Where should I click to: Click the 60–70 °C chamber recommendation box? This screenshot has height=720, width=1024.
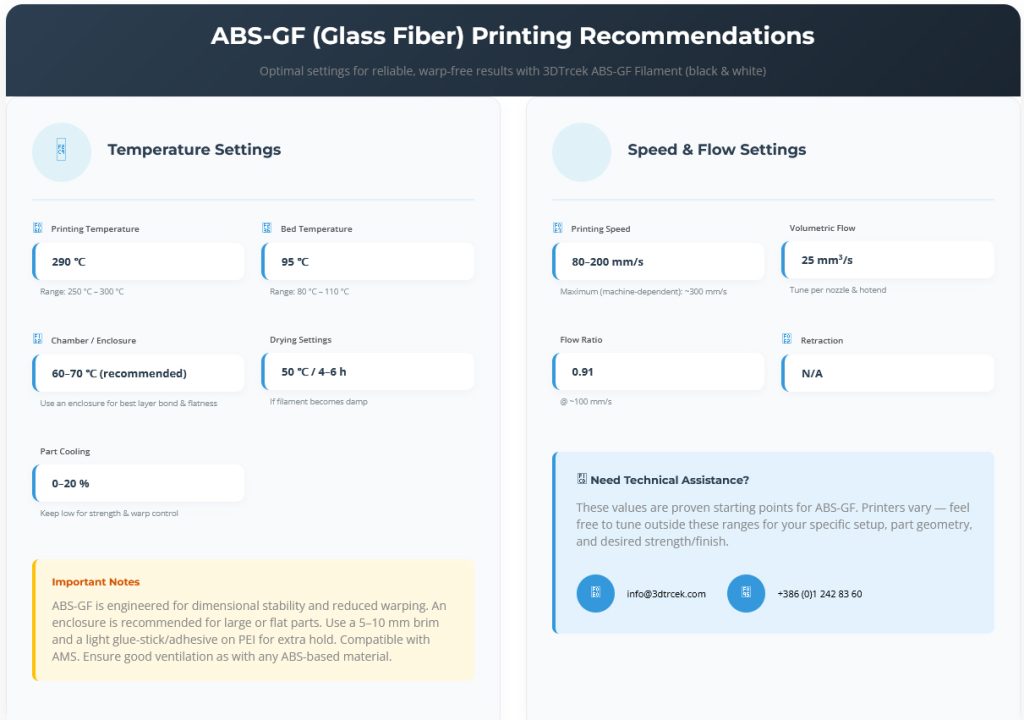click(139, 373)
